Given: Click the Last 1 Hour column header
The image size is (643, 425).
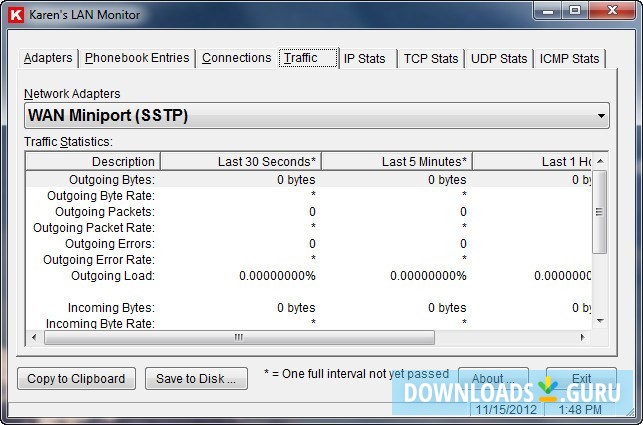Looking at the screenshot, I should pos(532,162).
